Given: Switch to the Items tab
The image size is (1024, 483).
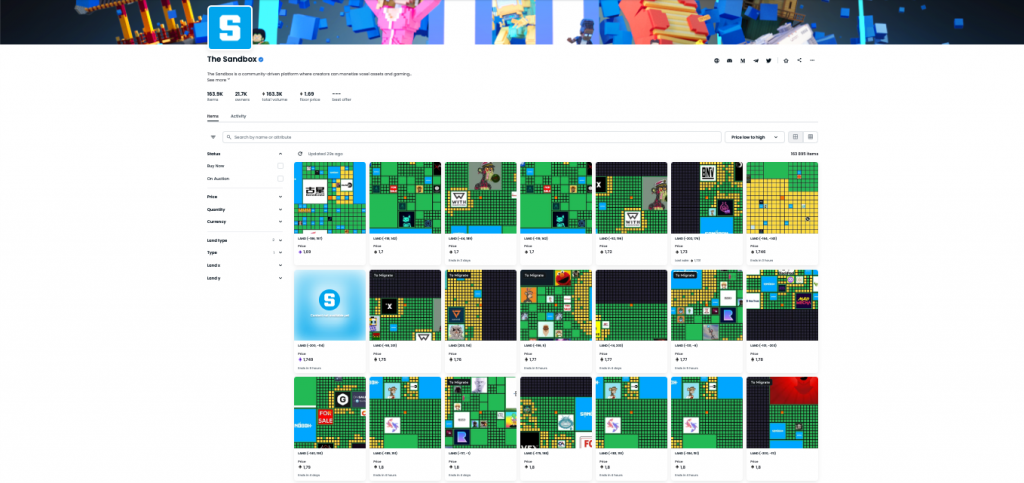Looking at the screenshot, I should [213, 116].
